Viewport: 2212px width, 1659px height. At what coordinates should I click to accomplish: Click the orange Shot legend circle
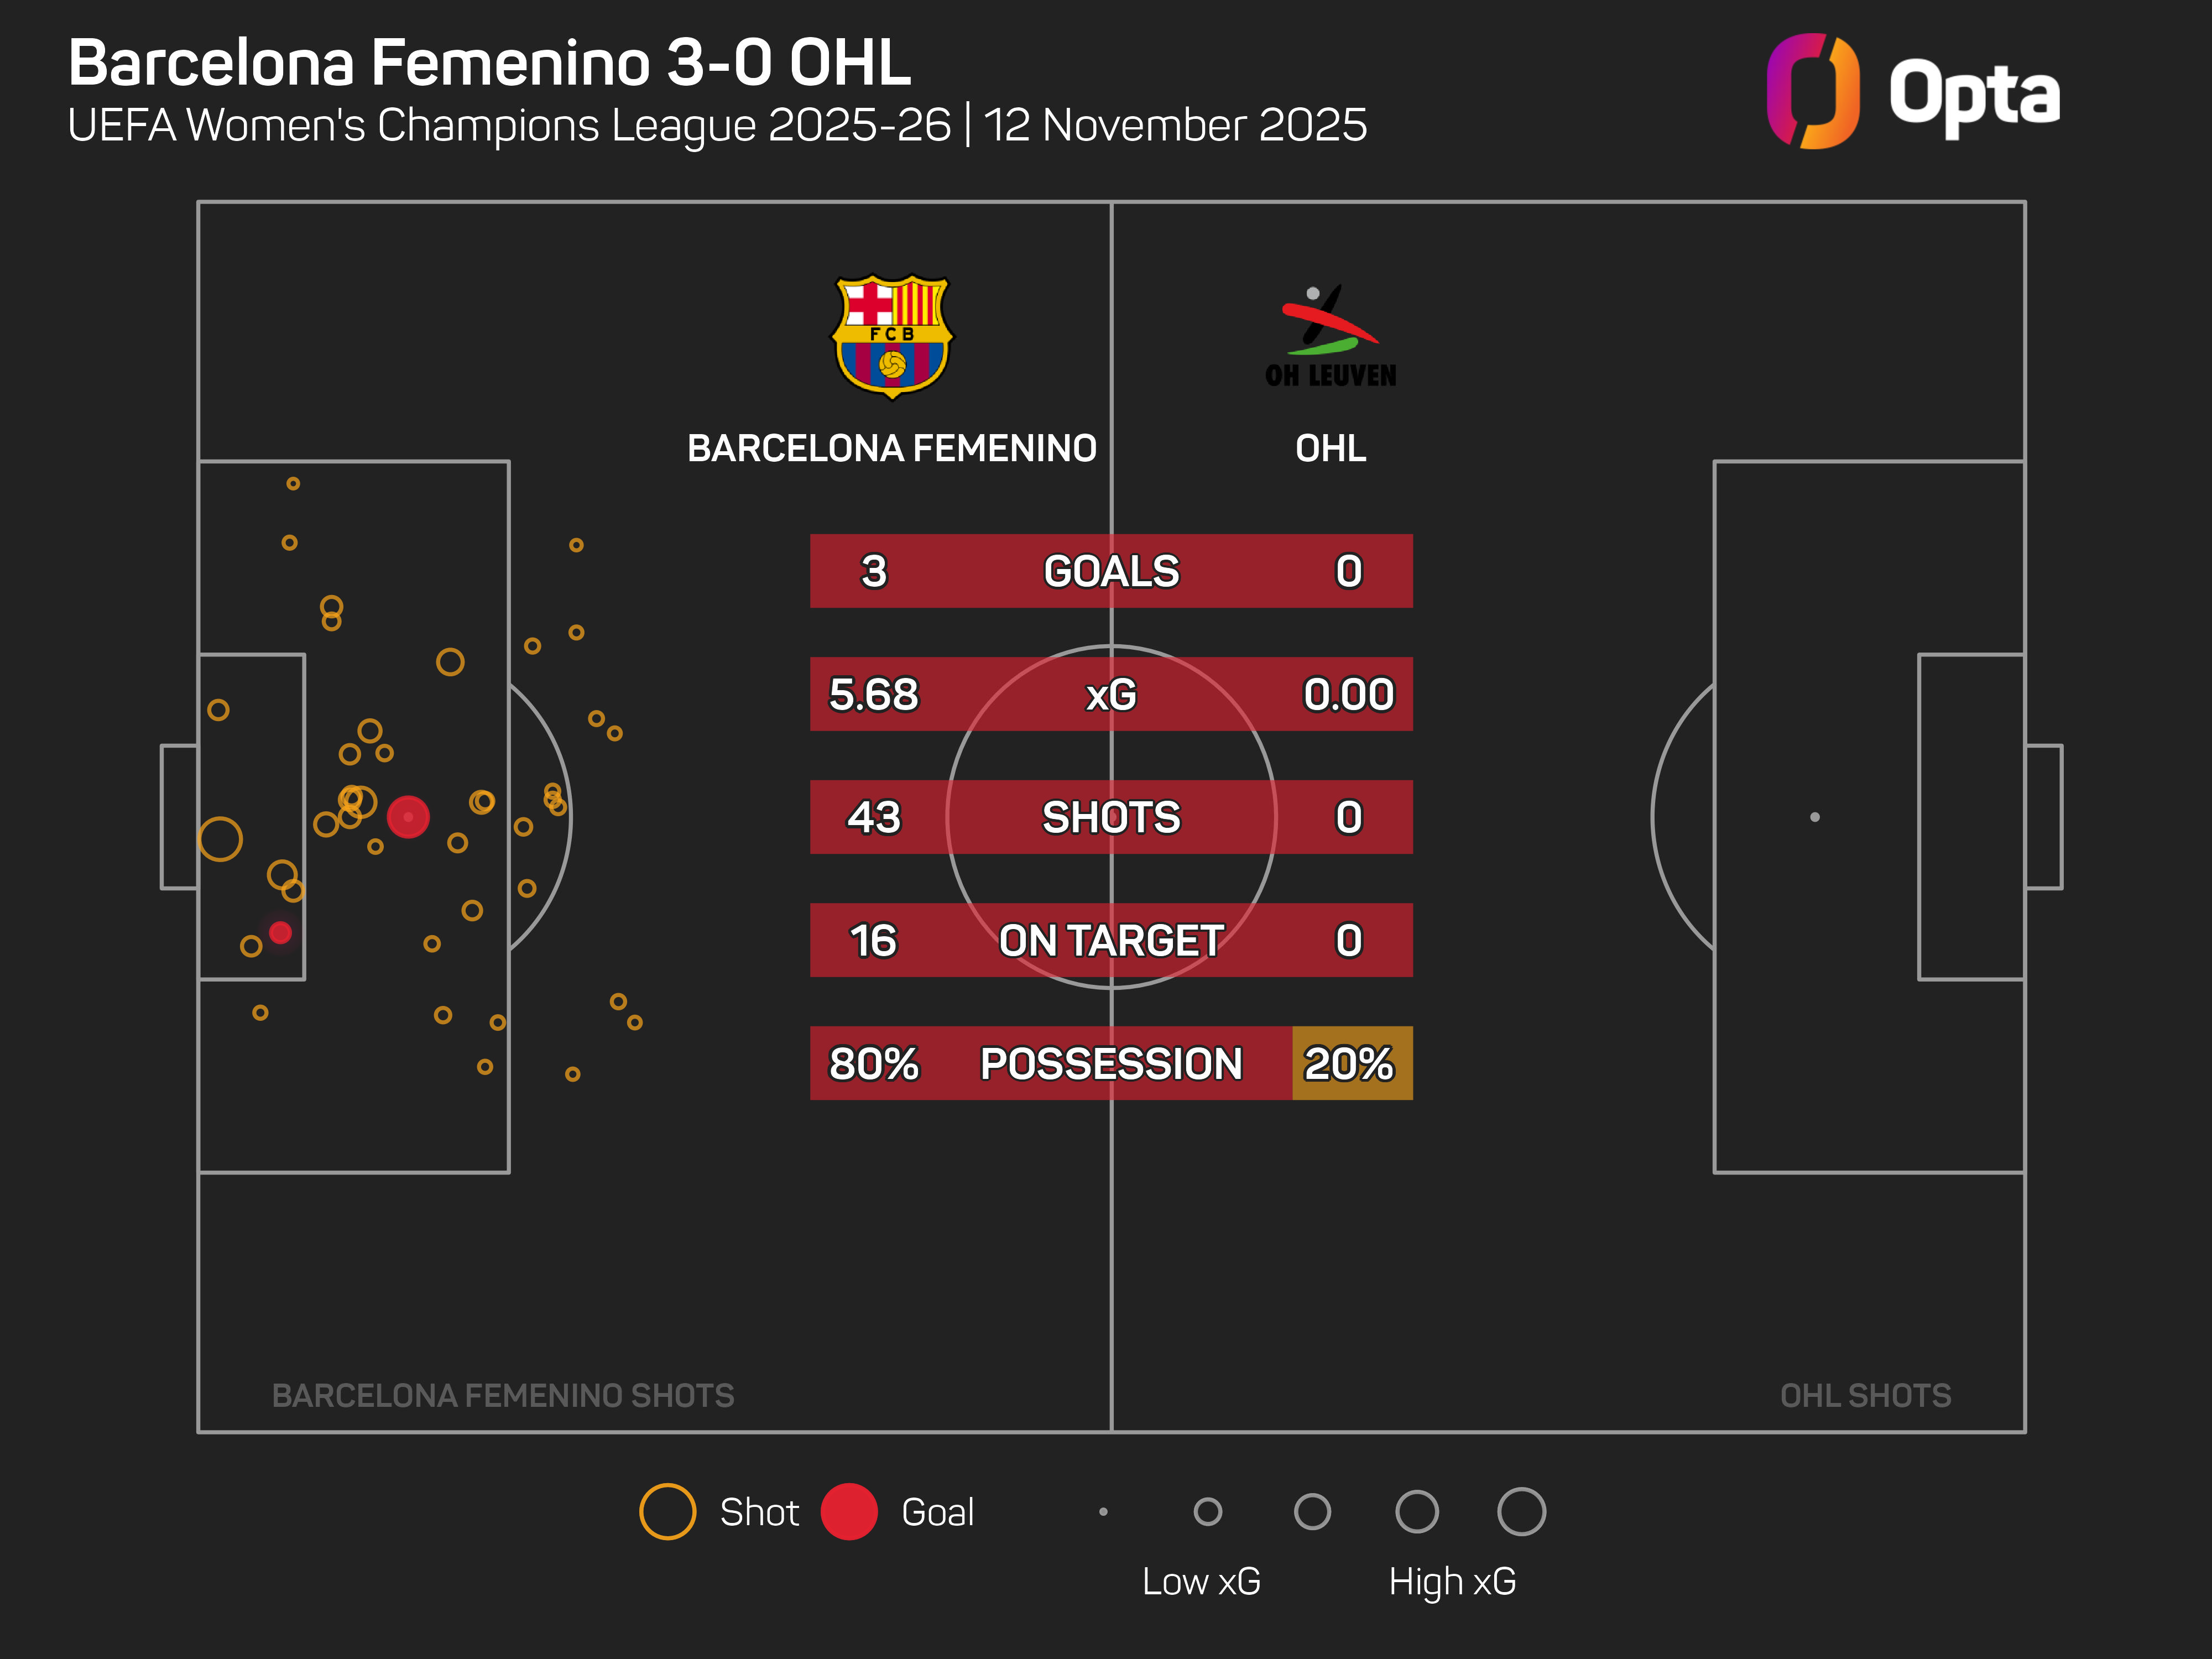coord(667,1511)
